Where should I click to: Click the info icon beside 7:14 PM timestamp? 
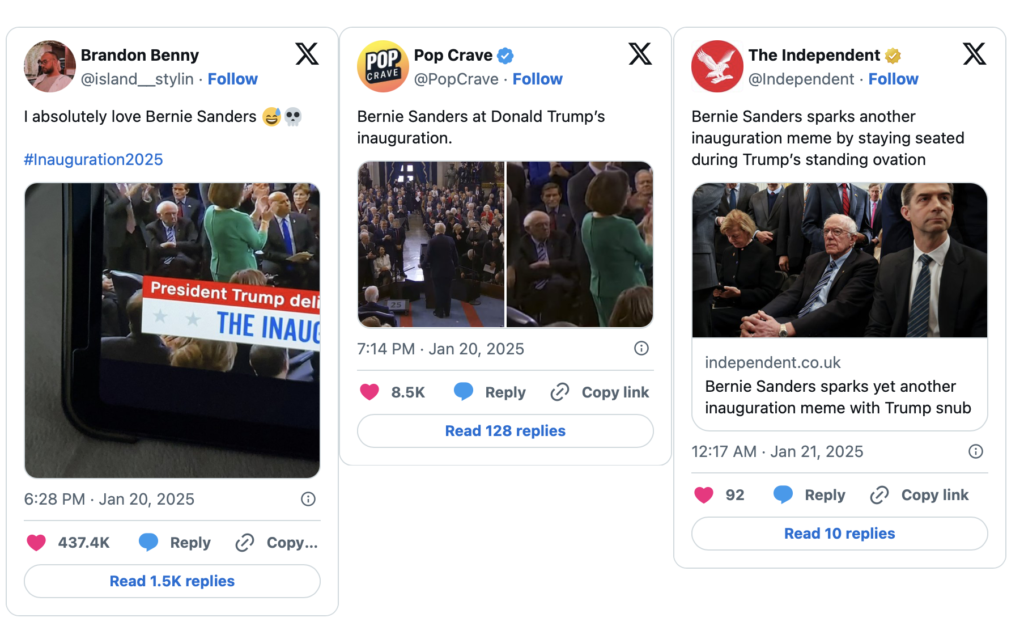(641, 349)
